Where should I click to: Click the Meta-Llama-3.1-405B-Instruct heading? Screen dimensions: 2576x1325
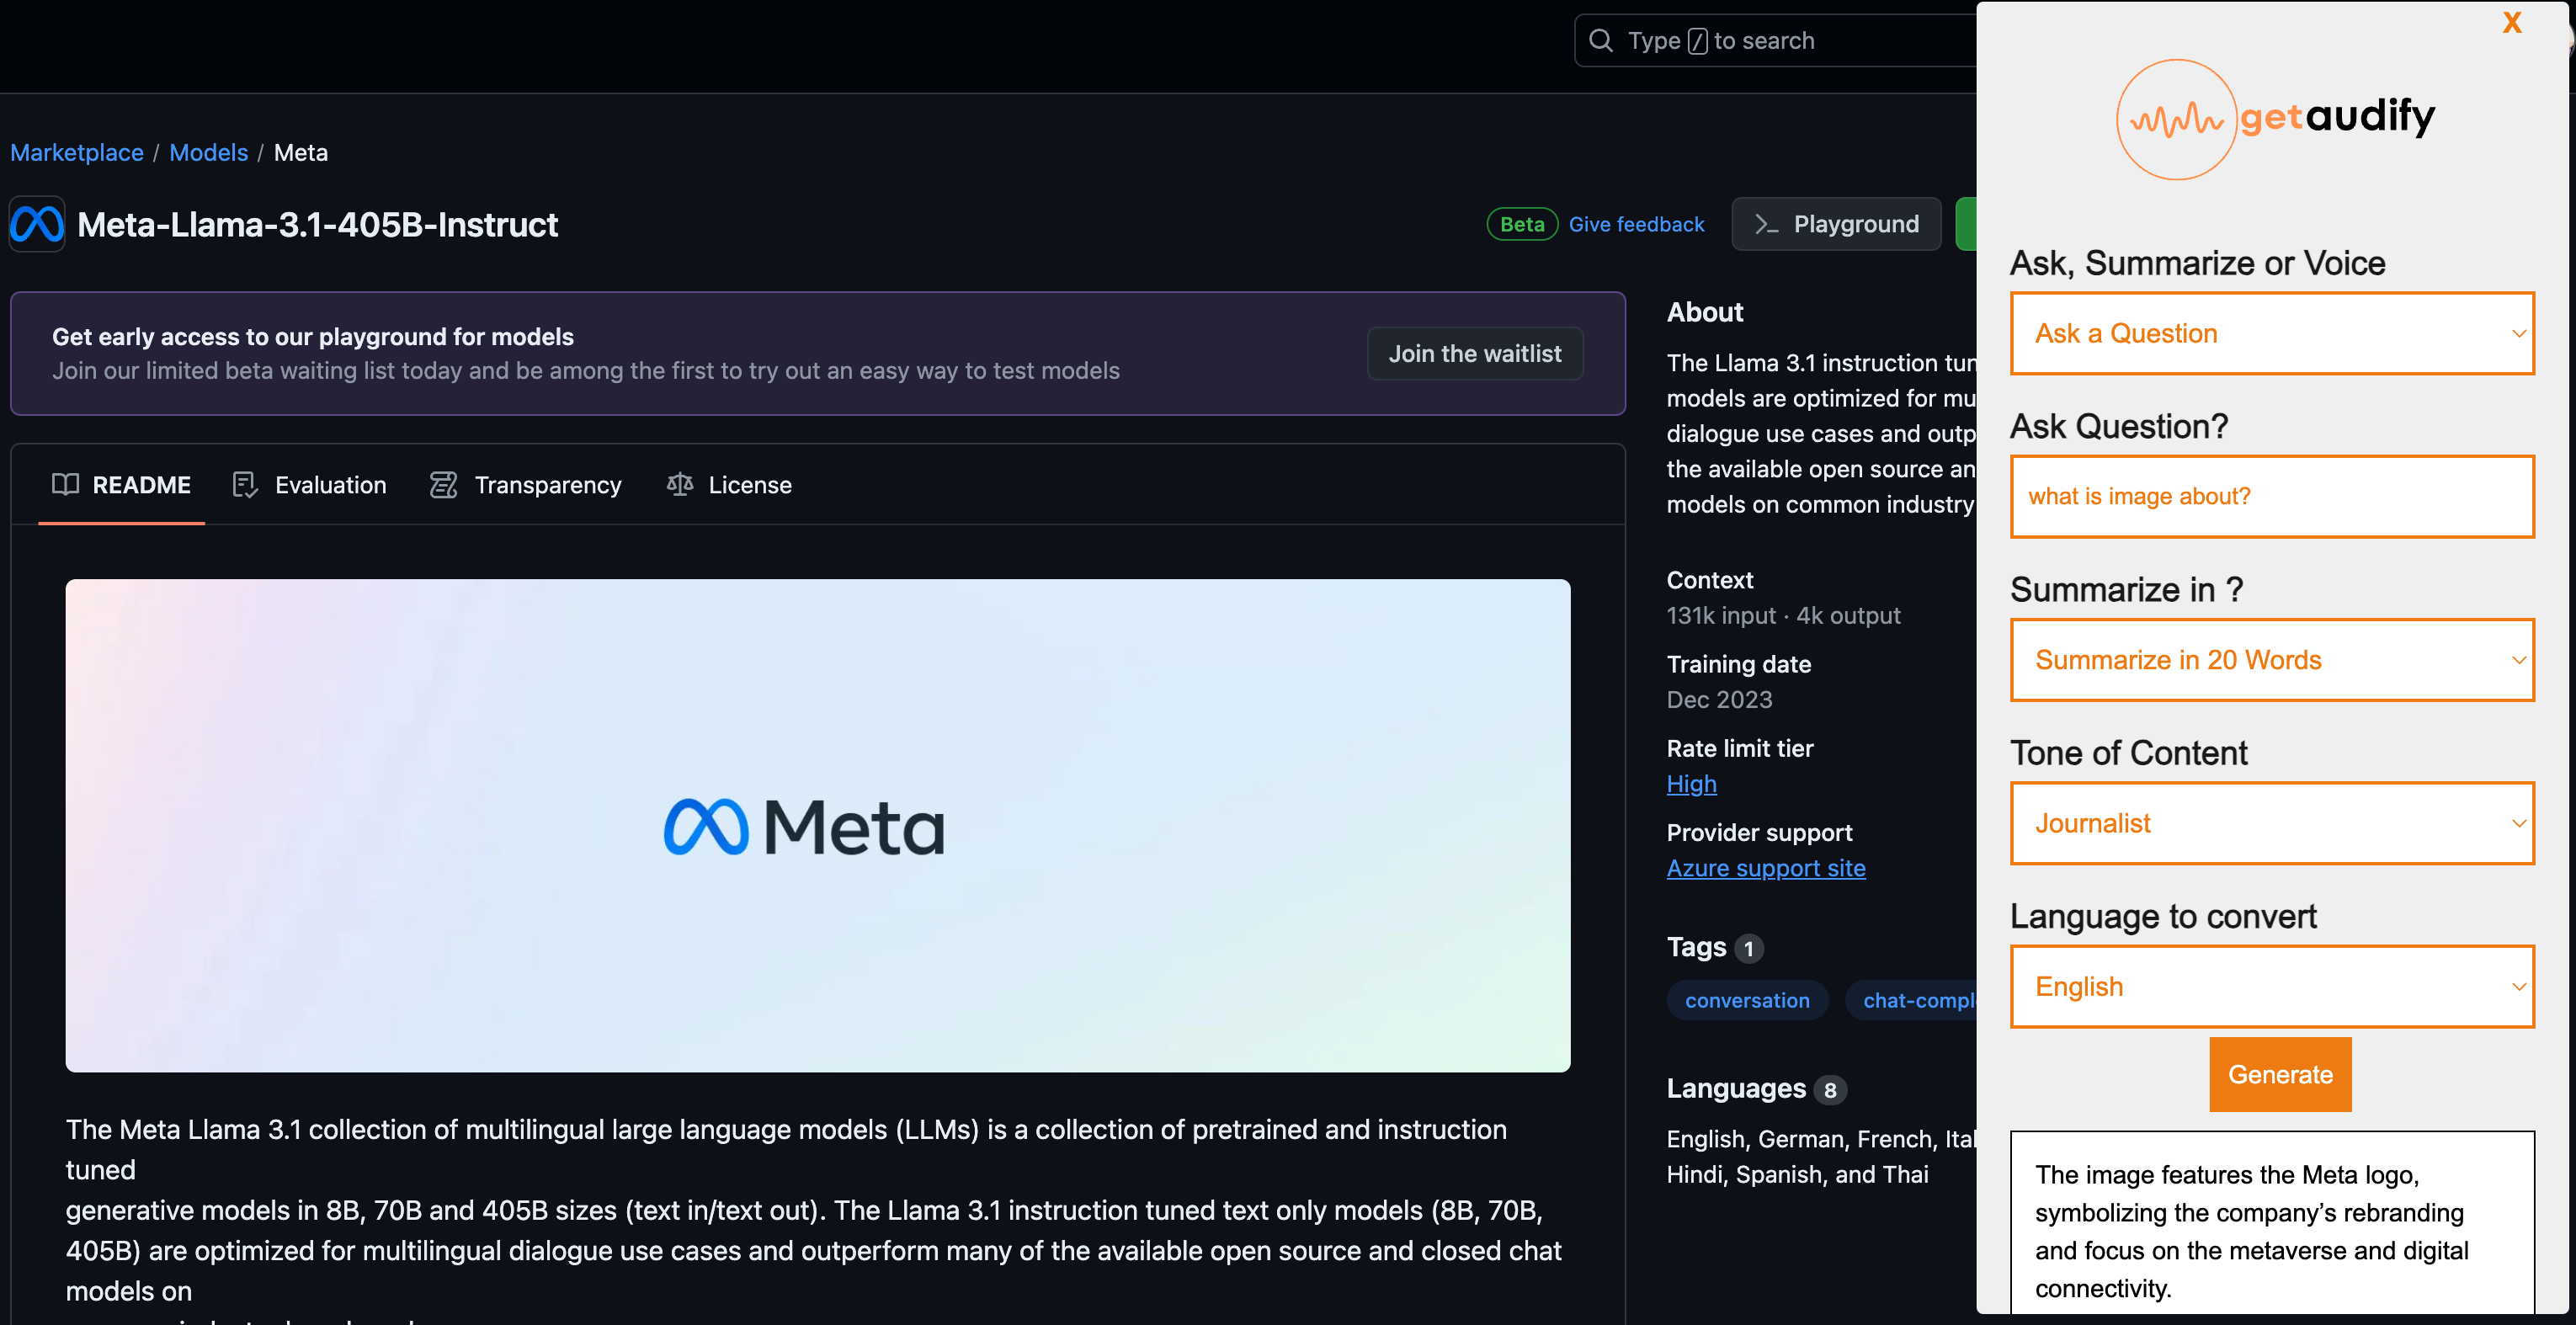click(317, 225)
